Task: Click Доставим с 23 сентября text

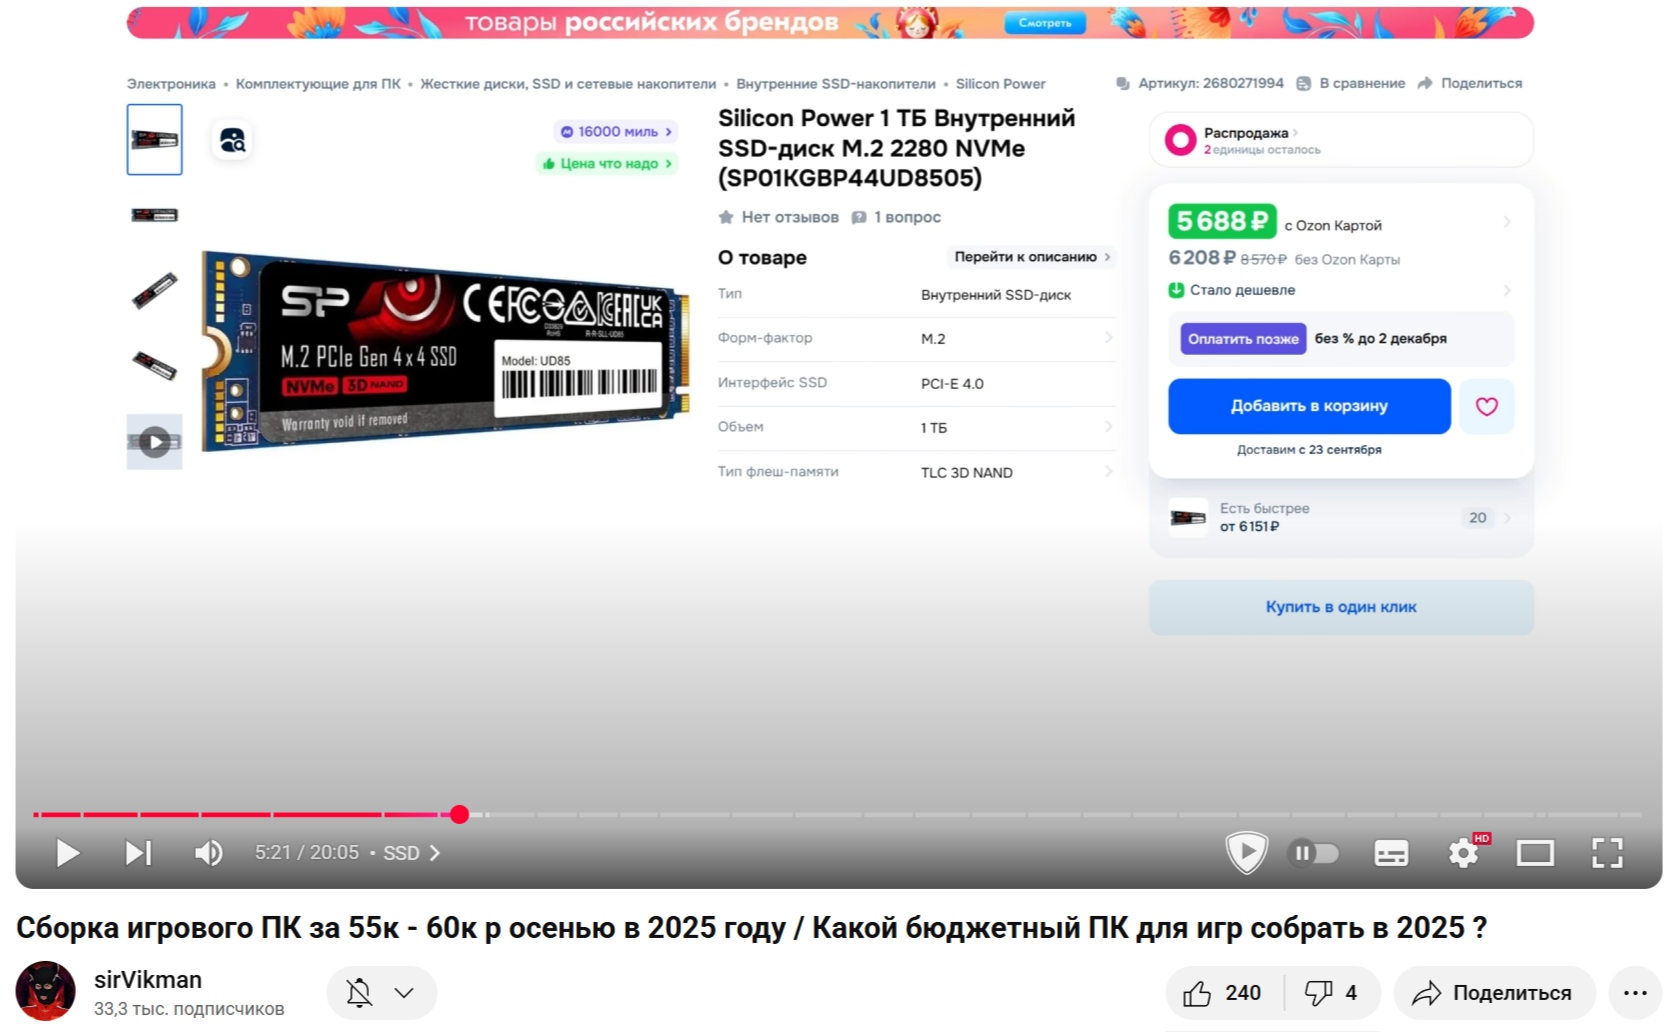Action: pos(1309,450)
